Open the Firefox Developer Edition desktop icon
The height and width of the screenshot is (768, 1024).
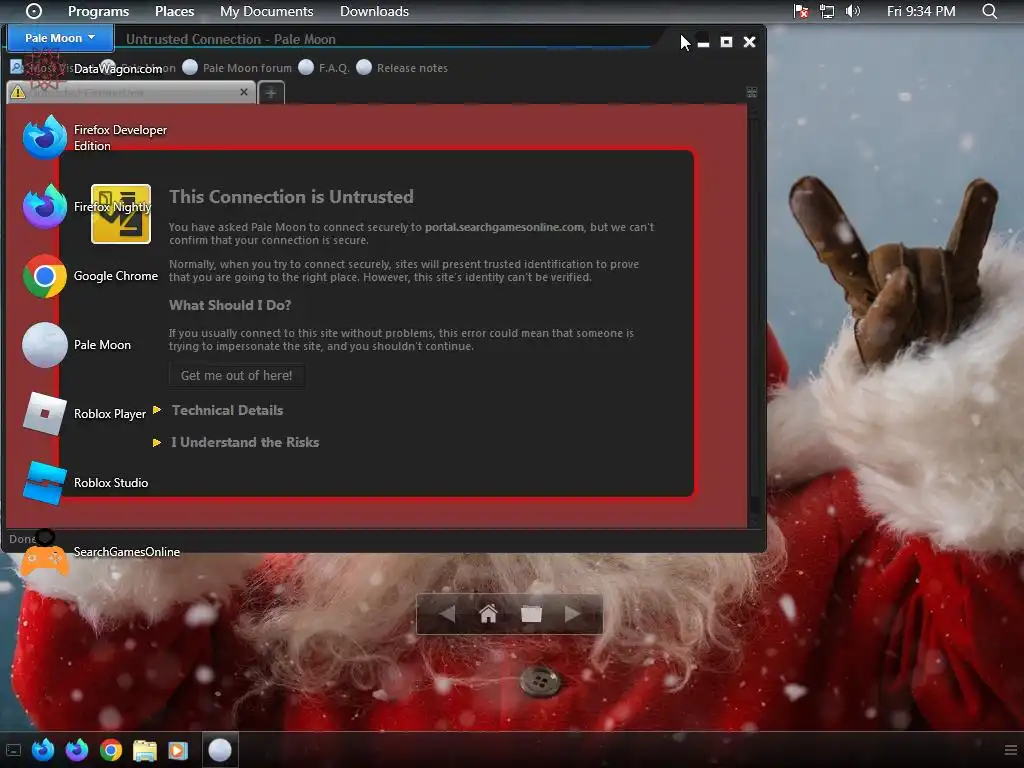coord(44,137)
